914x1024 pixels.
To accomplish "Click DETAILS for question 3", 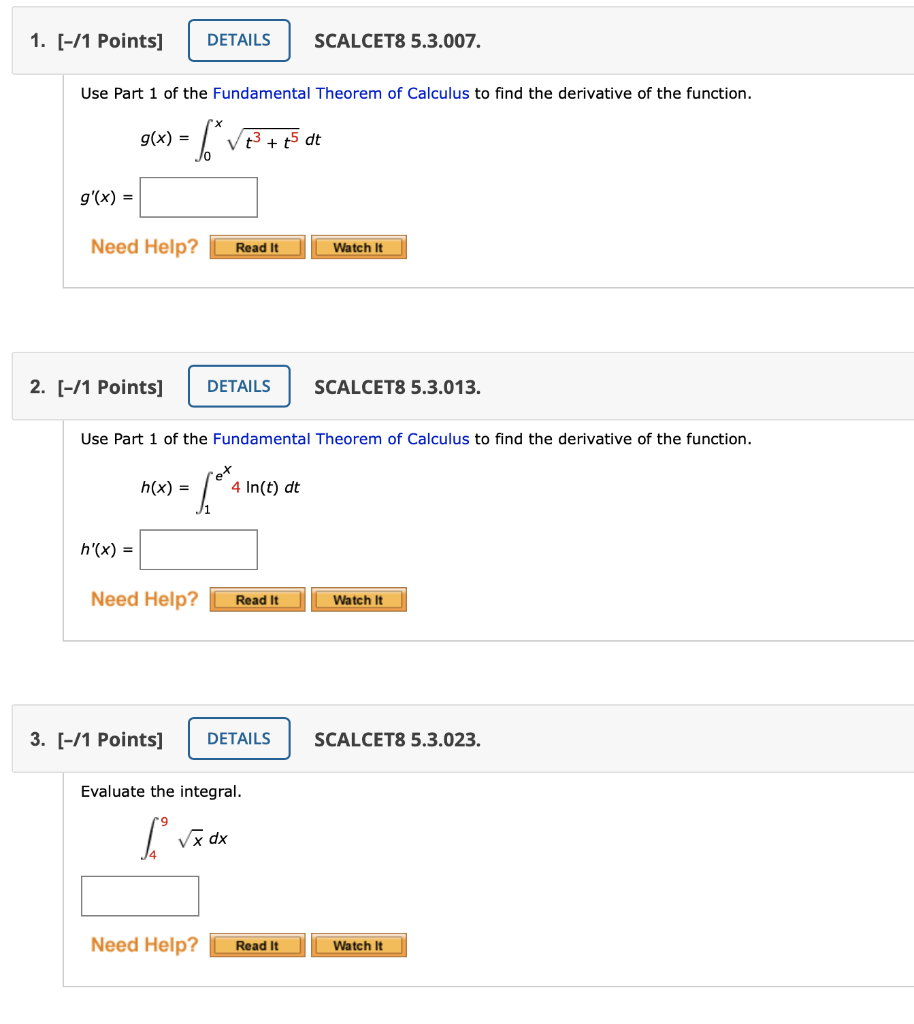I will click(239, 738).
